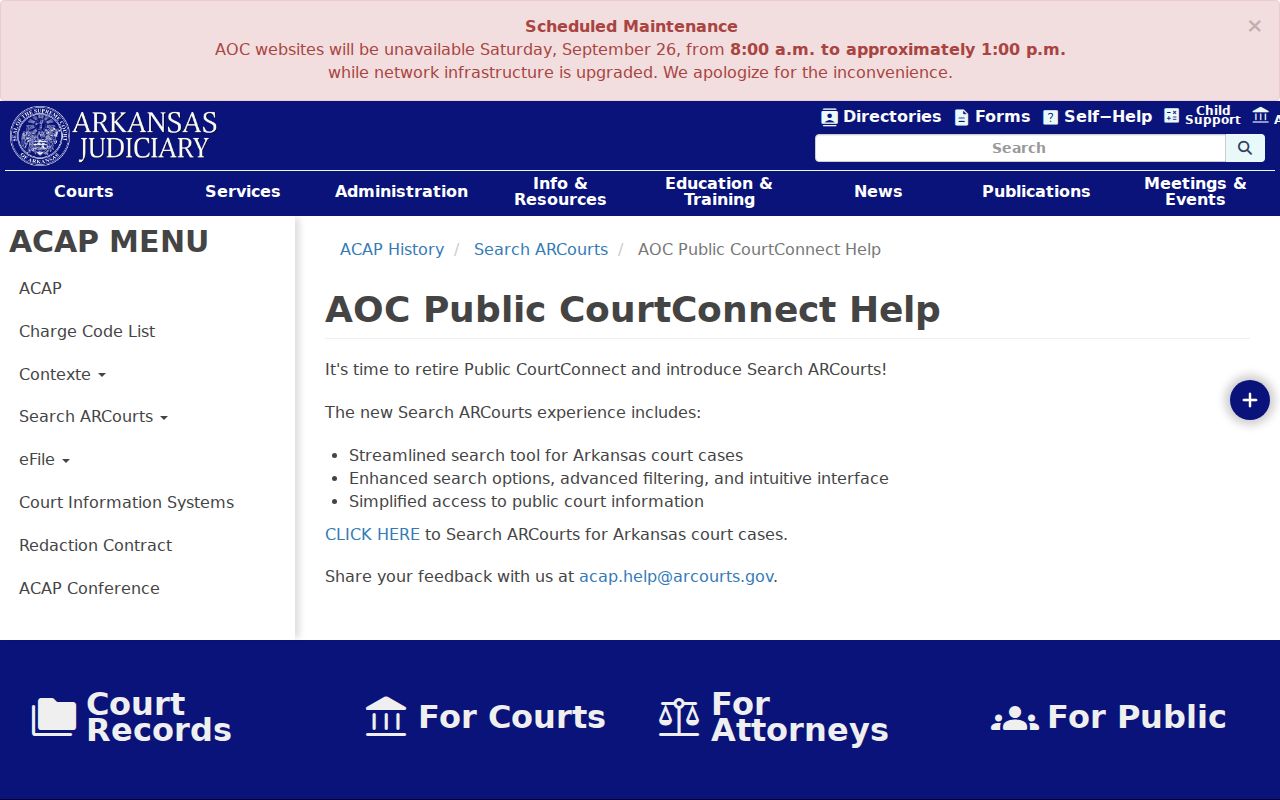Open the News menu
The height and width of the screenshot is (800, 1280).
pos(878,191)
